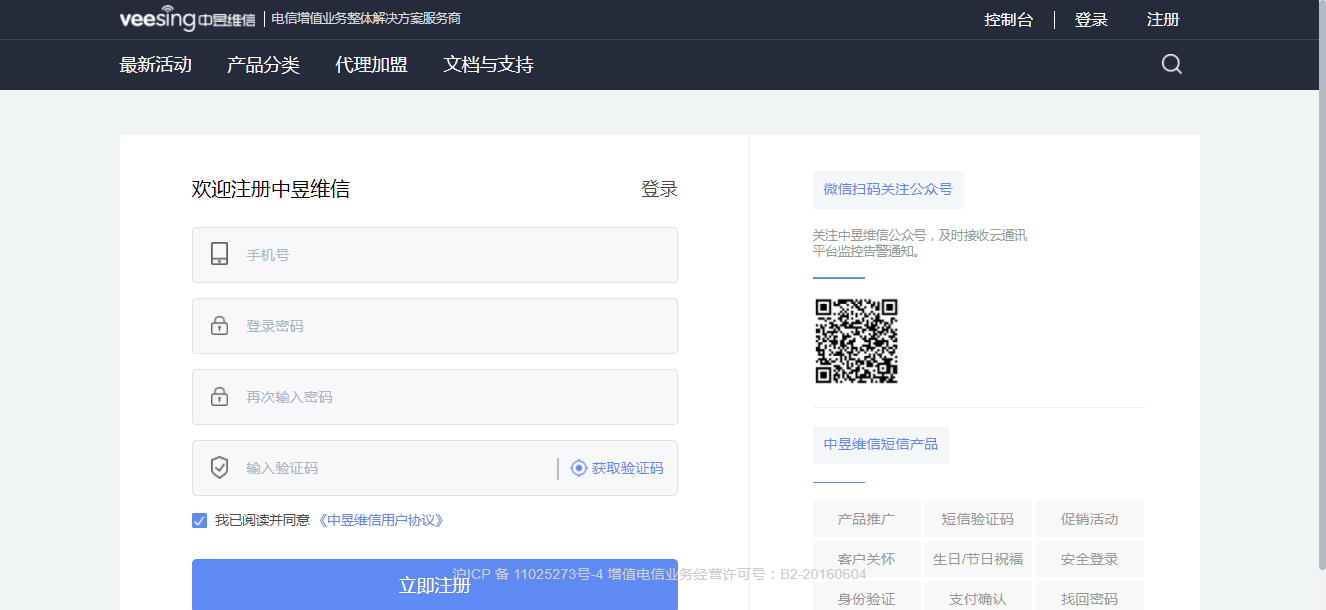1326x610 pixels.
Task: Open the 《中昱维信用户协议》 link
Action: [381, 520]
